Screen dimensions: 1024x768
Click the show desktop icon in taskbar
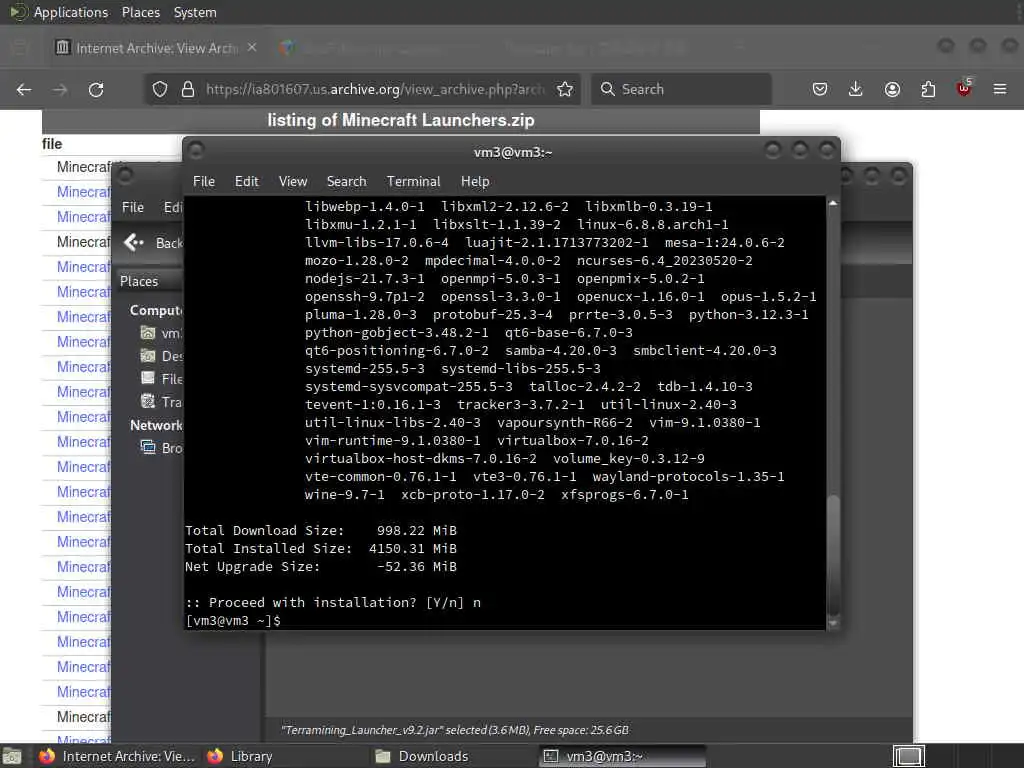coord(12,756)
